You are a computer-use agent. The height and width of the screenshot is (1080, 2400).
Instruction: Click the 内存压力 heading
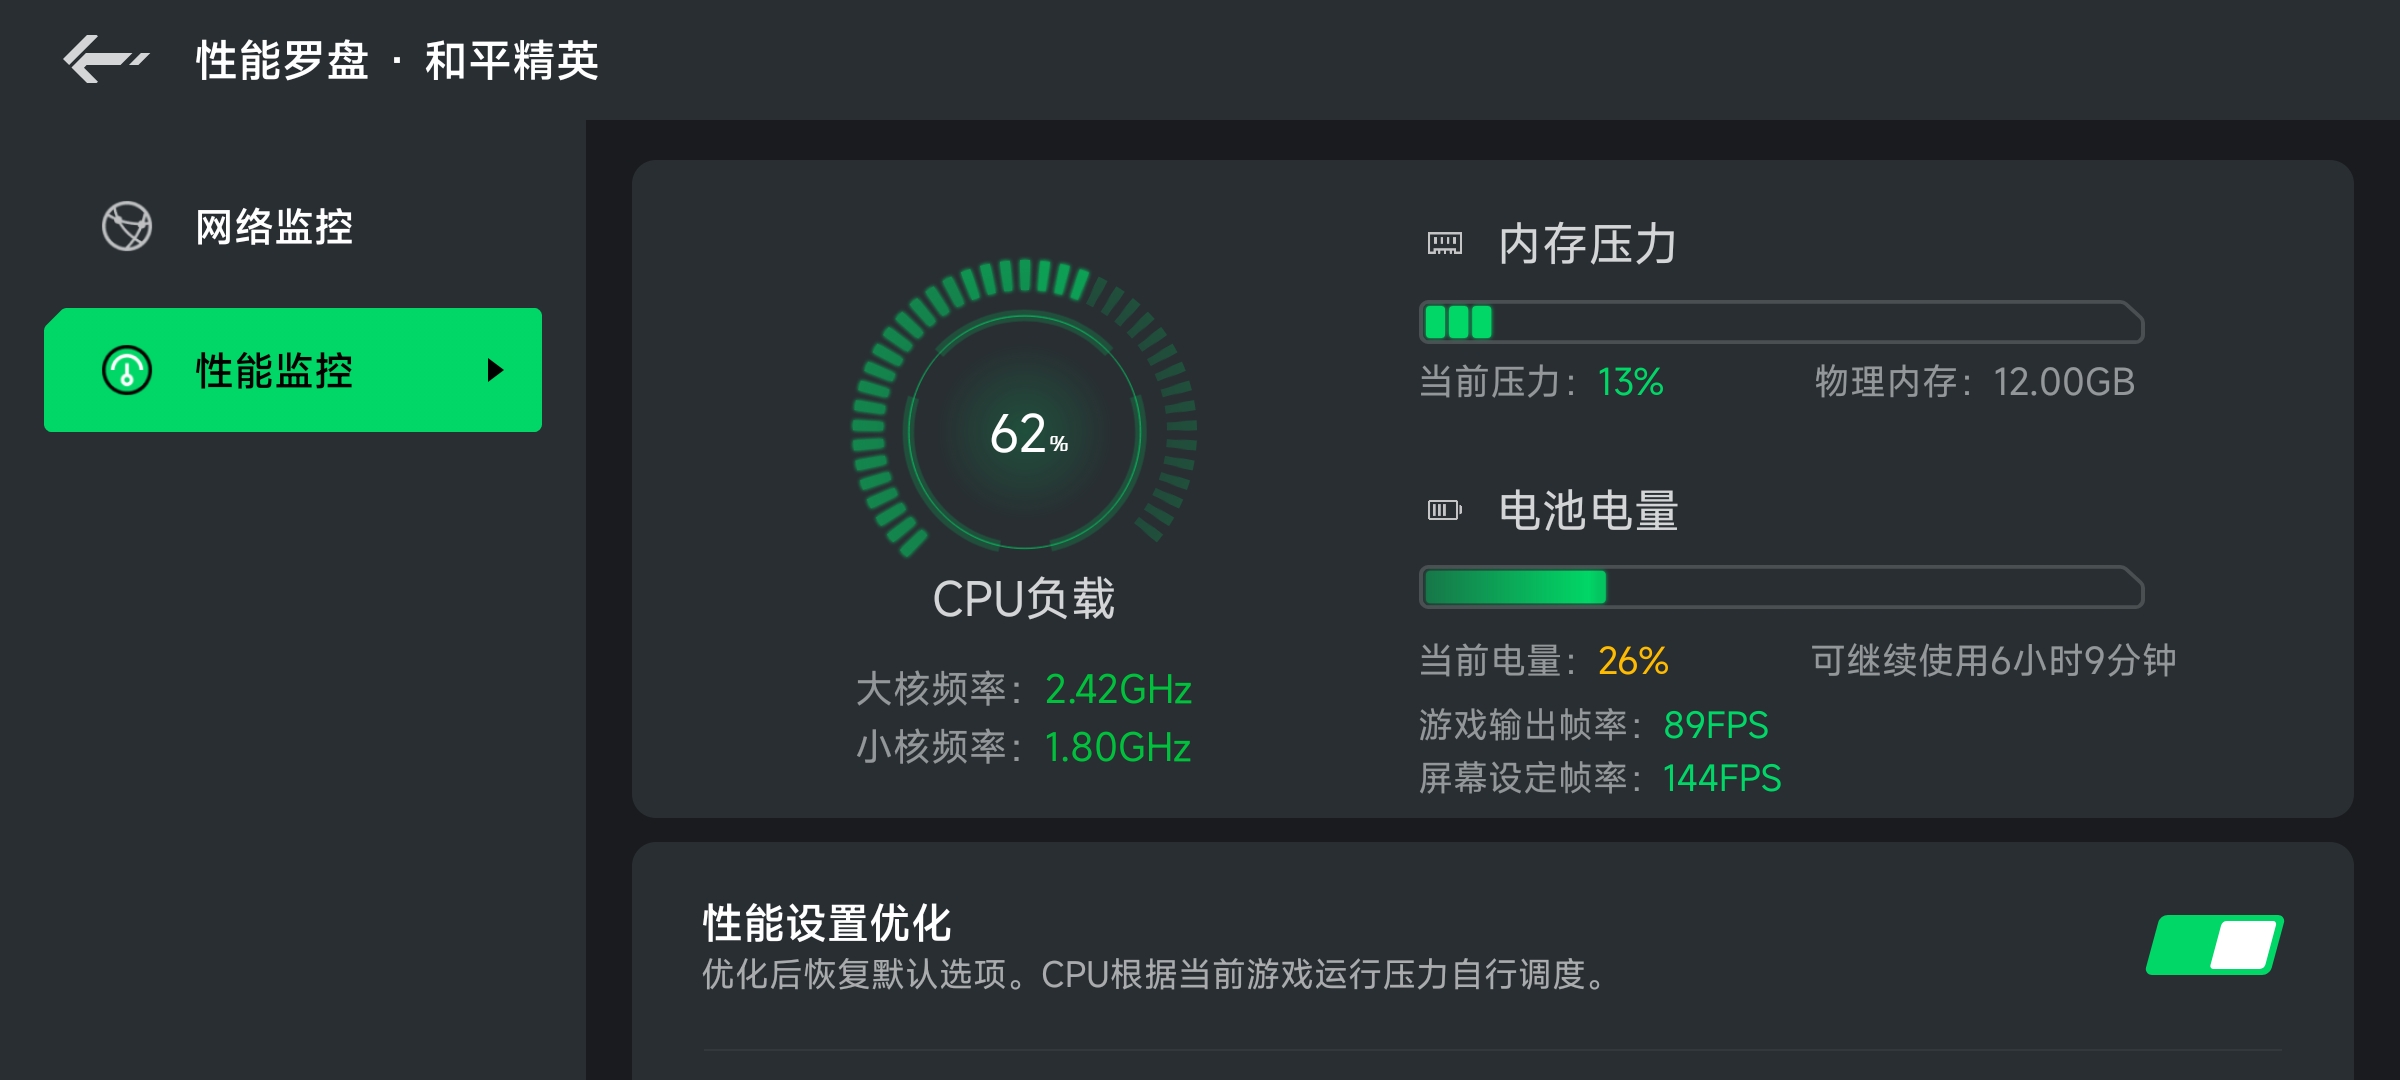1587,244
